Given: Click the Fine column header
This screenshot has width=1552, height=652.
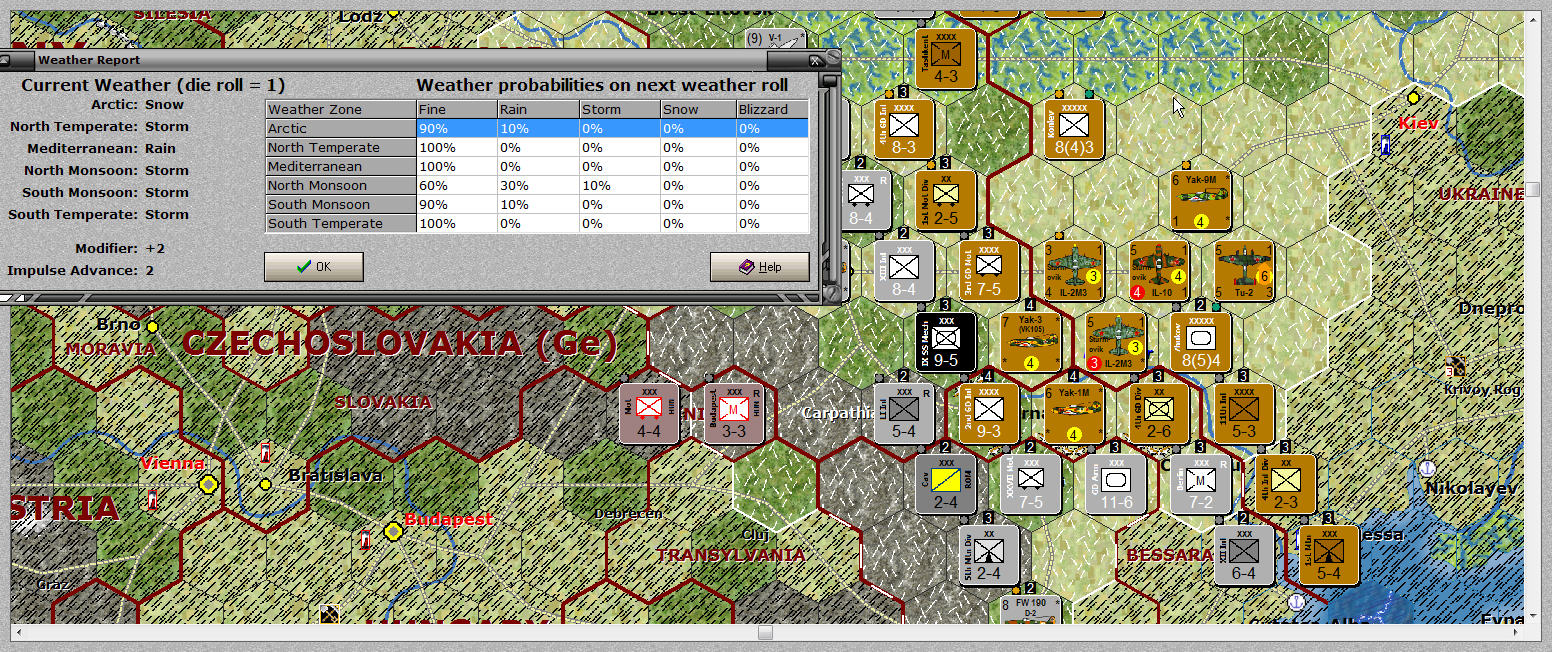Looking at the screenshot, I should pyautogui.click(x=457, y=109).
